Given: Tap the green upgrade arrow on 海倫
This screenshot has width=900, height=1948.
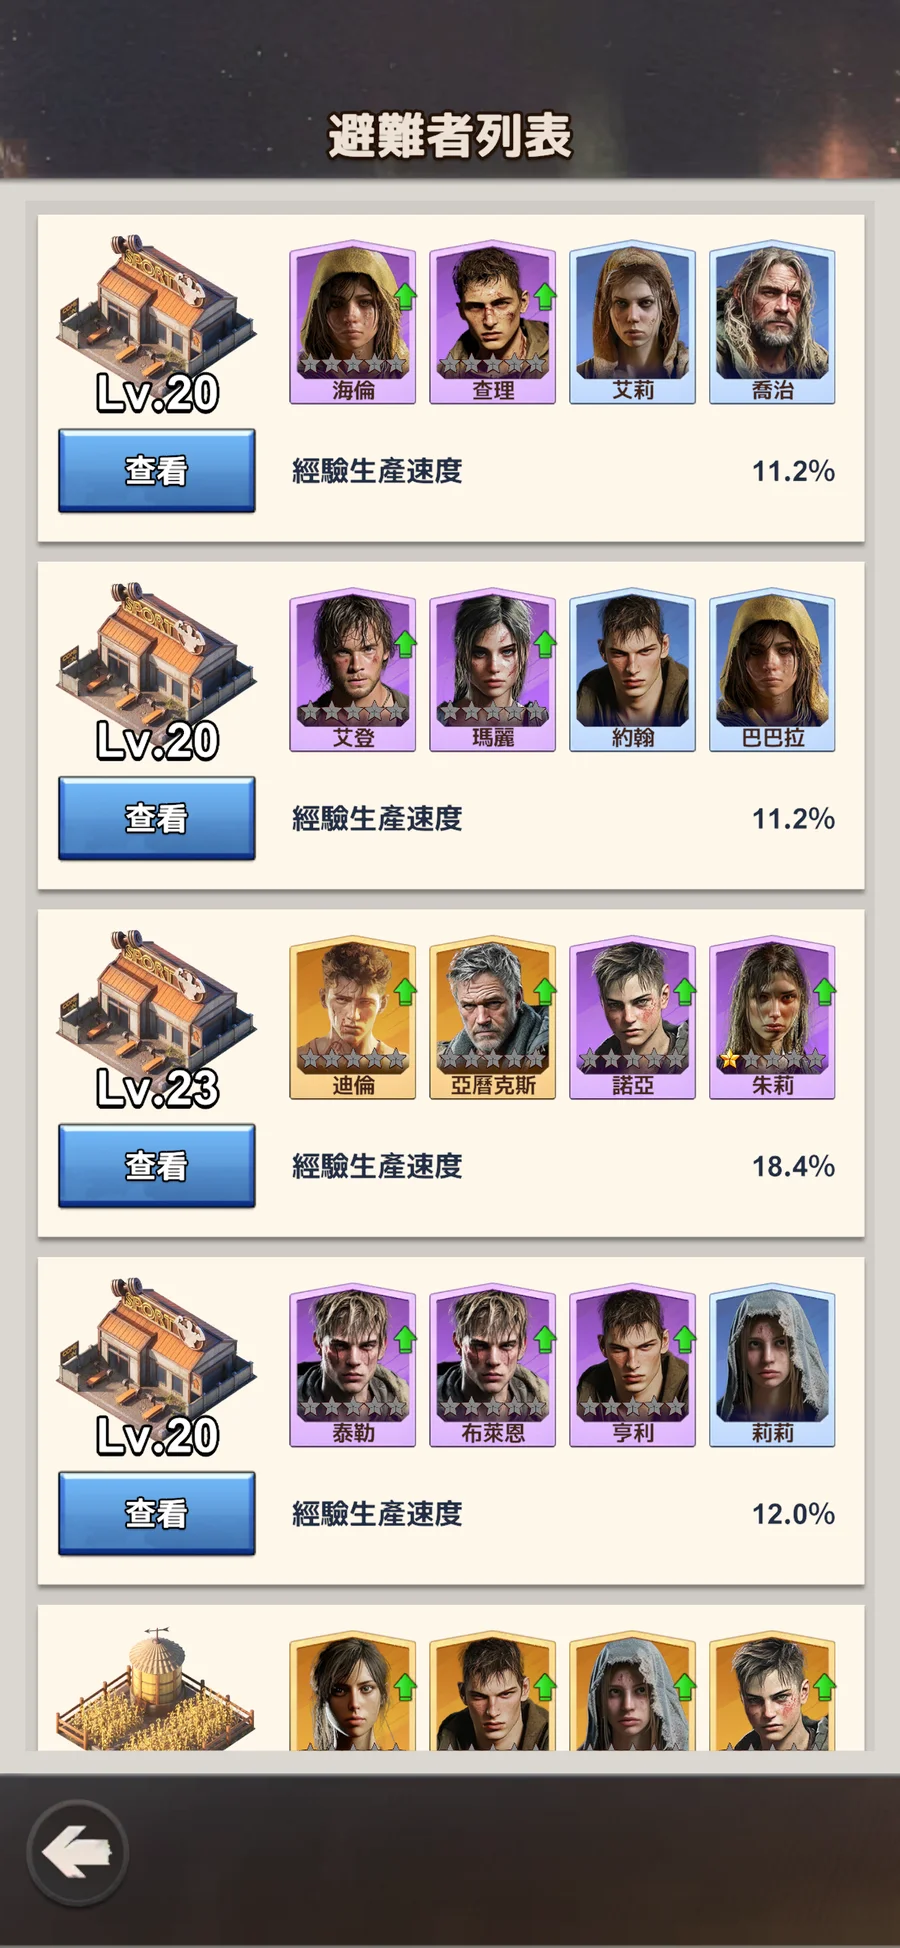Looking at the screenshot, I should (x=405, y=296).
